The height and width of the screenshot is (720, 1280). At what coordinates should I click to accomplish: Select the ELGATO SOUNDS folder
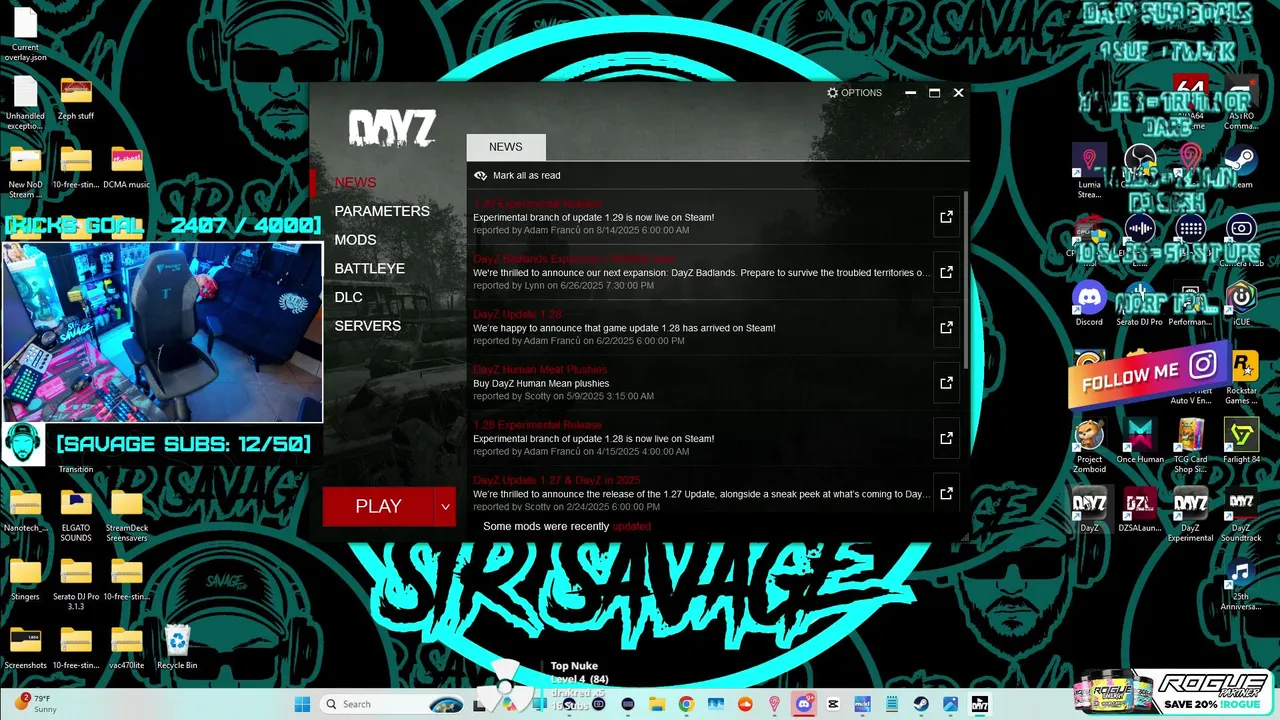[76, 515]
